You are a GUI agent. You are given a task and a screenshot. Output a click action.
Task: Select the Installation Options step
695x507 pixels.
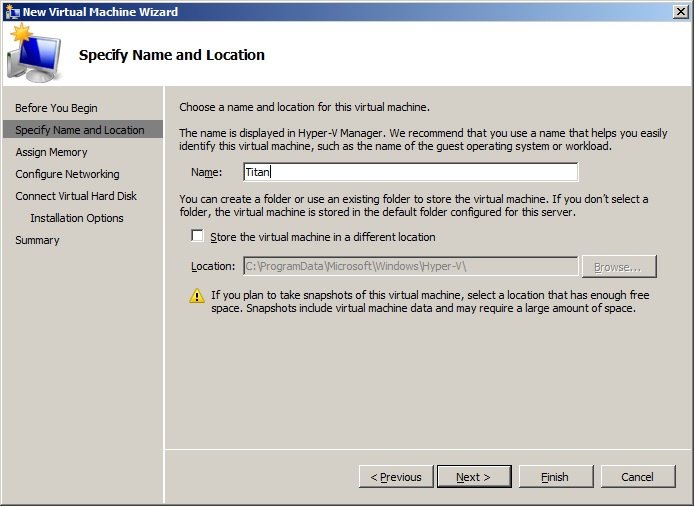point(77,218)
